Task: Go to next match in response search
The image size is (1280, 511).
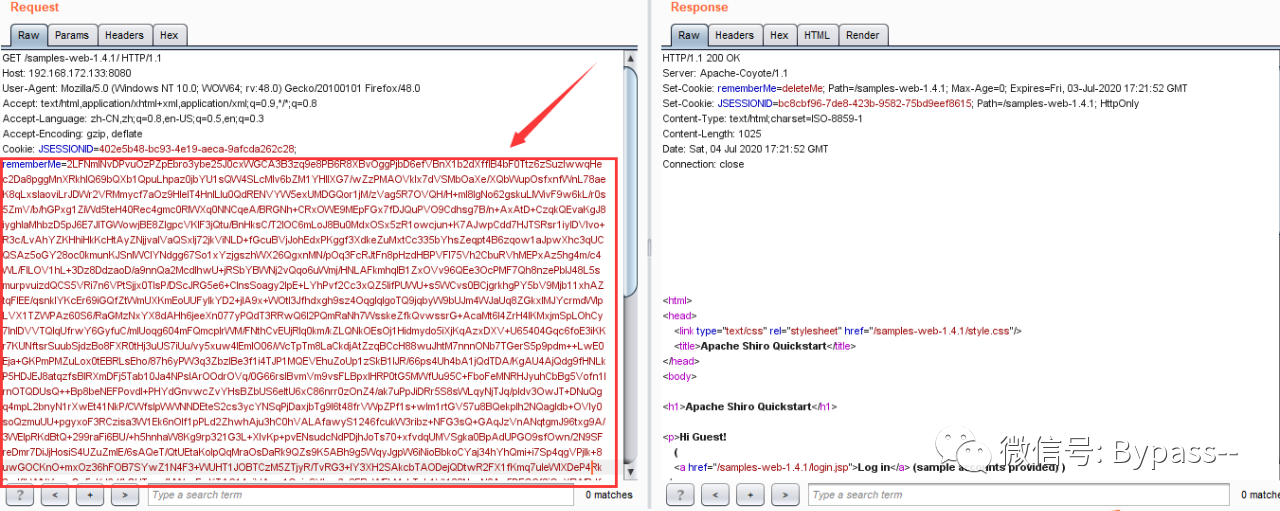Action: coord(786,494)
